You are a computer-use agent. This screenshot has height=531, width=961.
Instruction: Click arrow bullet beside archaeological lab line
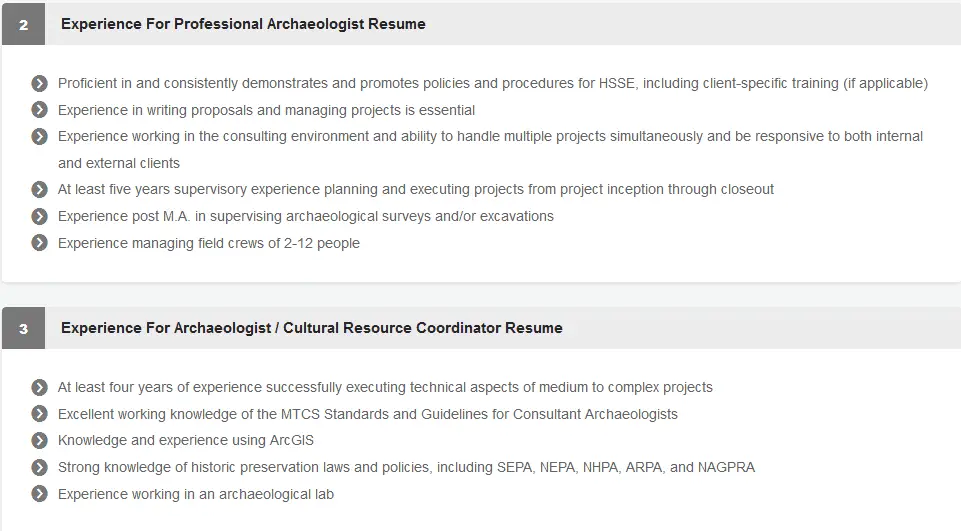pyautogui.click(x=40, y=494)
